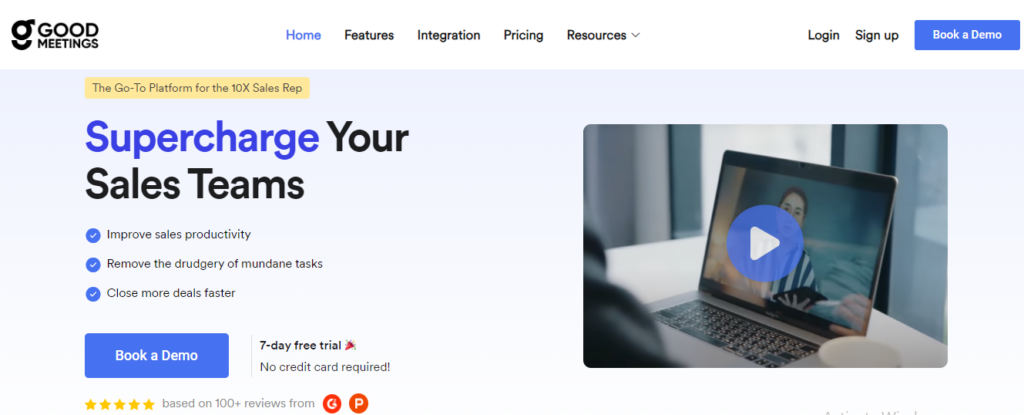Click the Sign up link
Viewport: 1024px width, 415px height.
click(x=876, y=35)
